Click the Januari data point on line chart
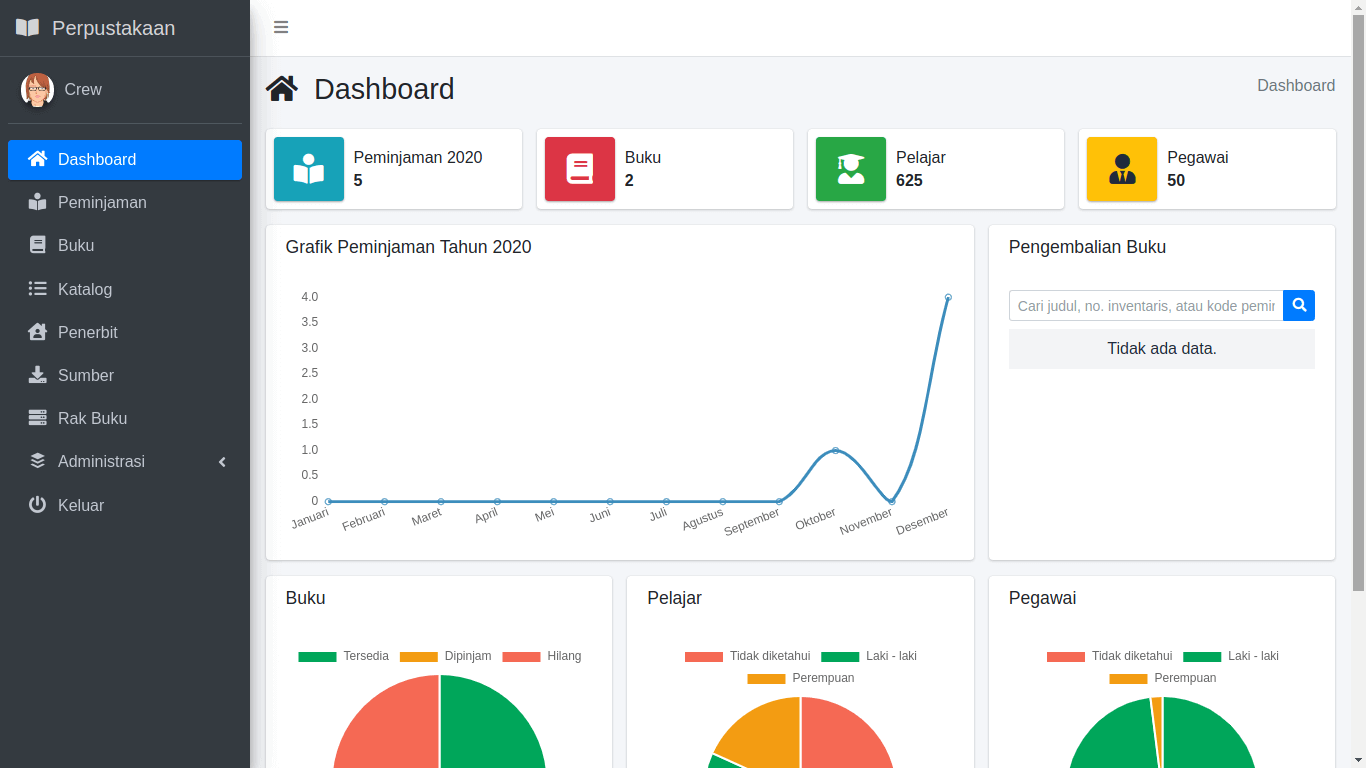 click(x=328, y=501)
